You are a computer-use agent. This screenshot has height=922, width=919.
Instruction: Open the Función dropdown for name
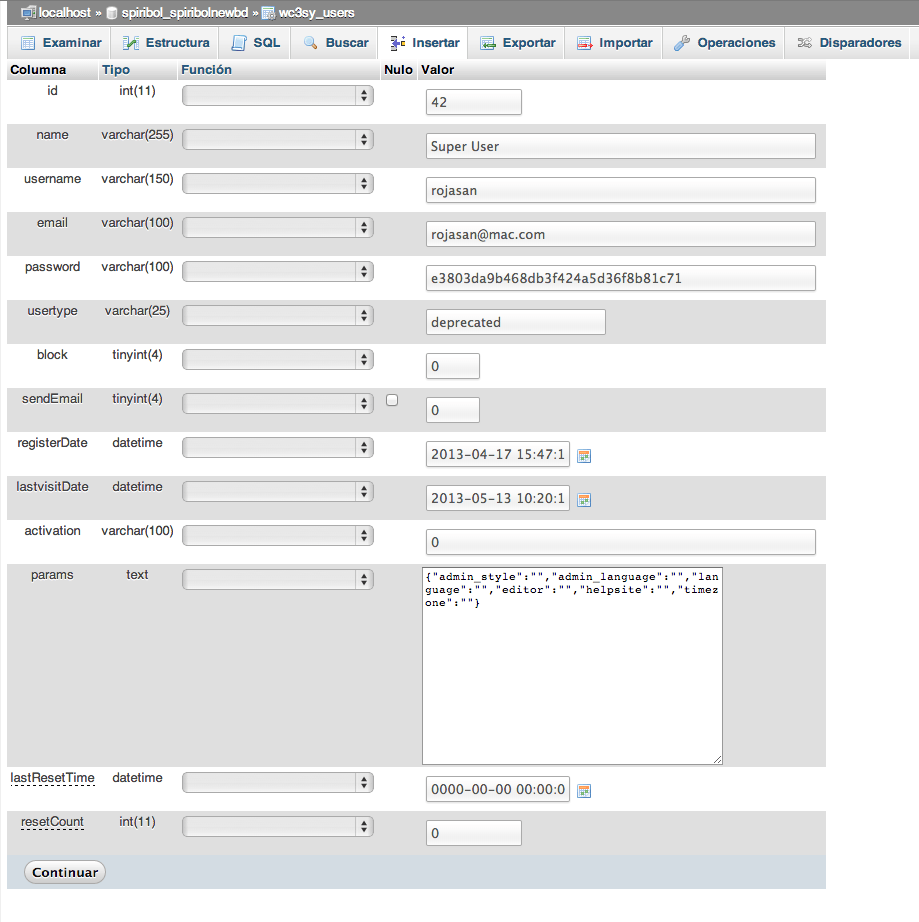coord(278,139)
